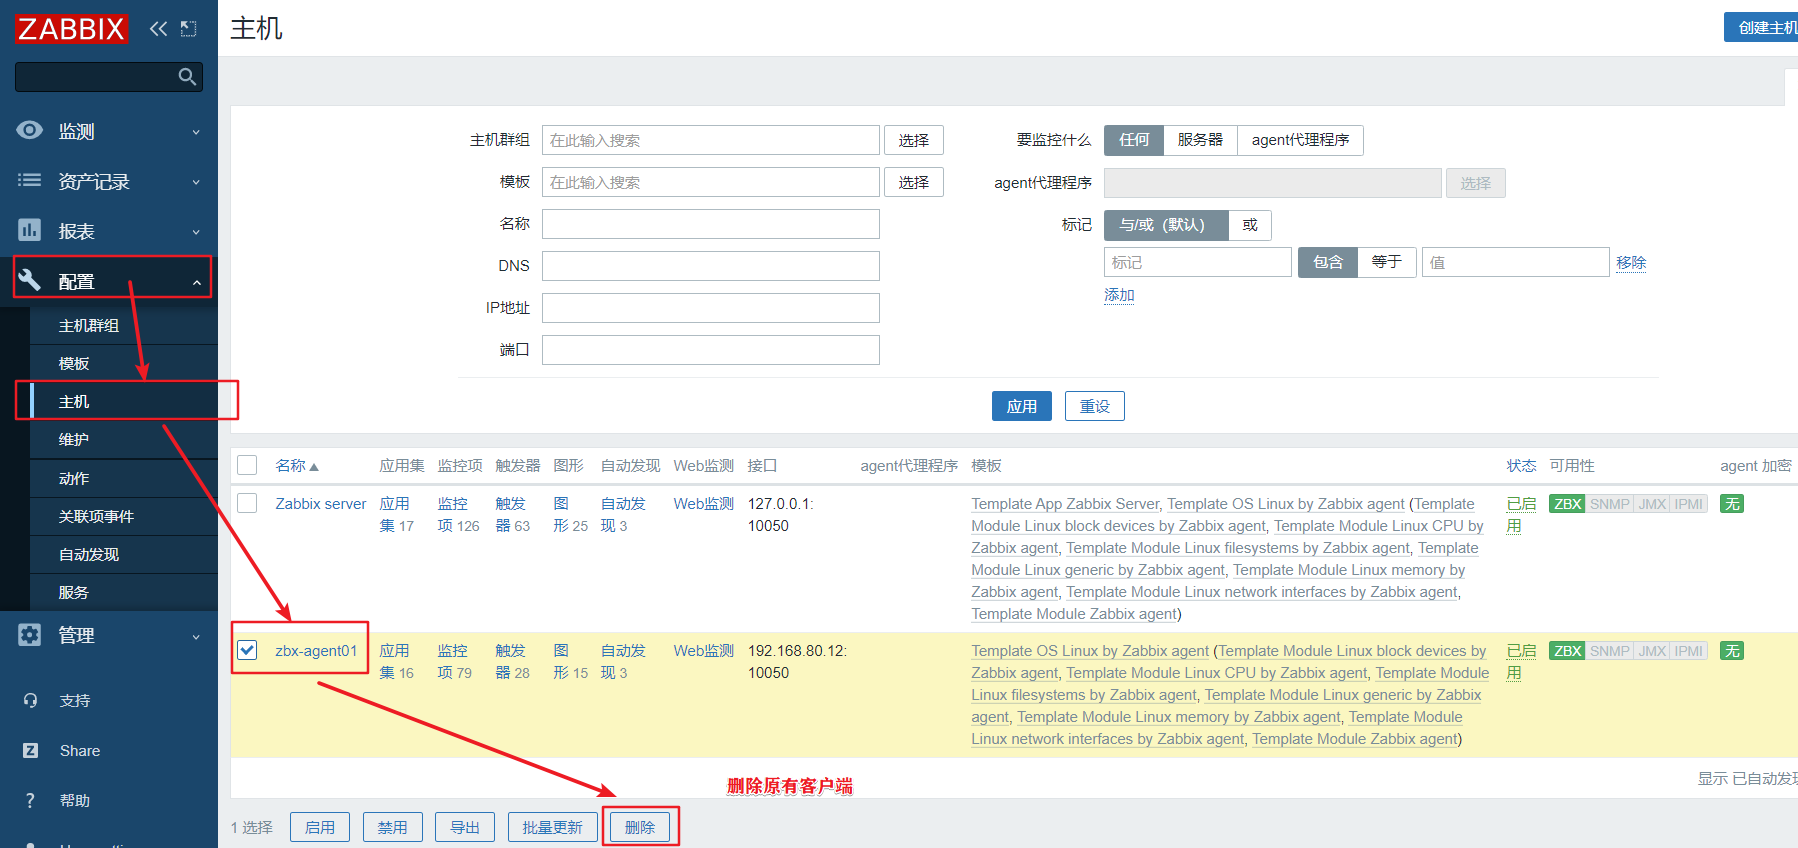Click the 管理 gear icon
This screenshot has width=1798, height=848.
pos(30,635)
